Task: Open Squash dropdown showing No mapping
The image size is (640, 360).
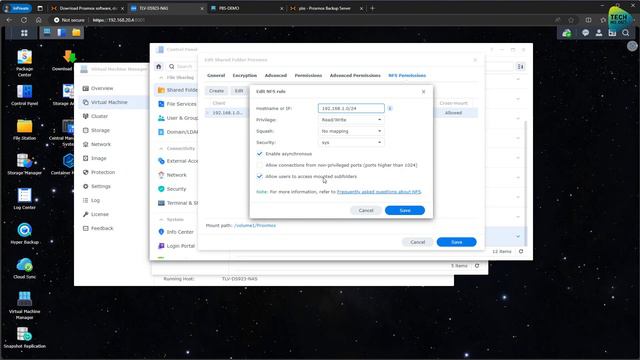Action: (351, 131)
